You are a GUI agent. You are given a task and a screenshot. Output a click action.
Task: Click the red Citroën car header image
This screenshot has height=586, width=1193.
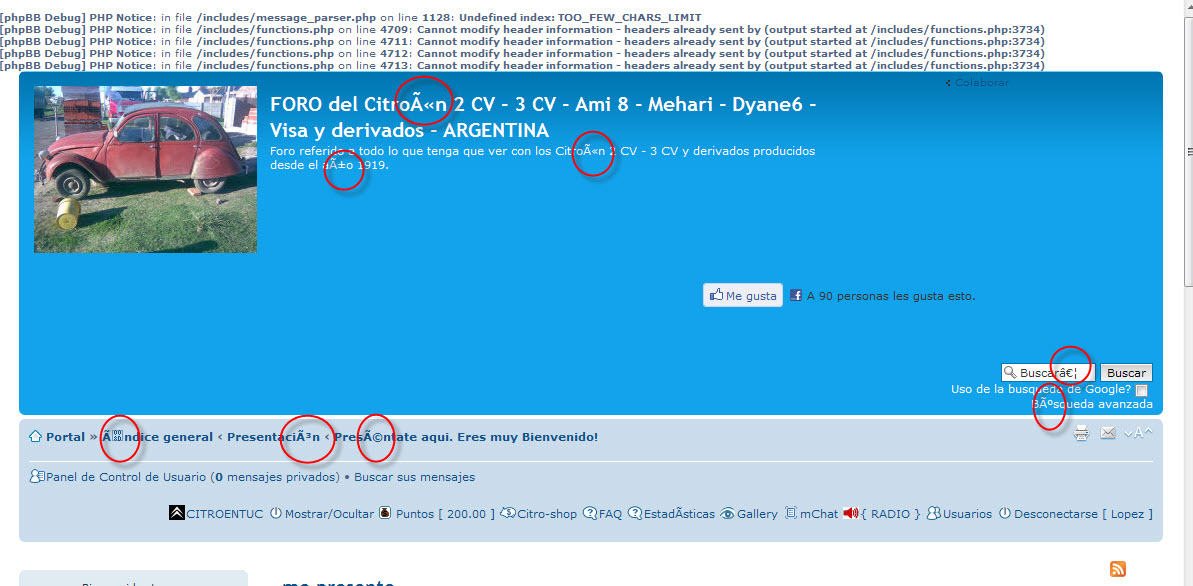[x=145, y=169]
